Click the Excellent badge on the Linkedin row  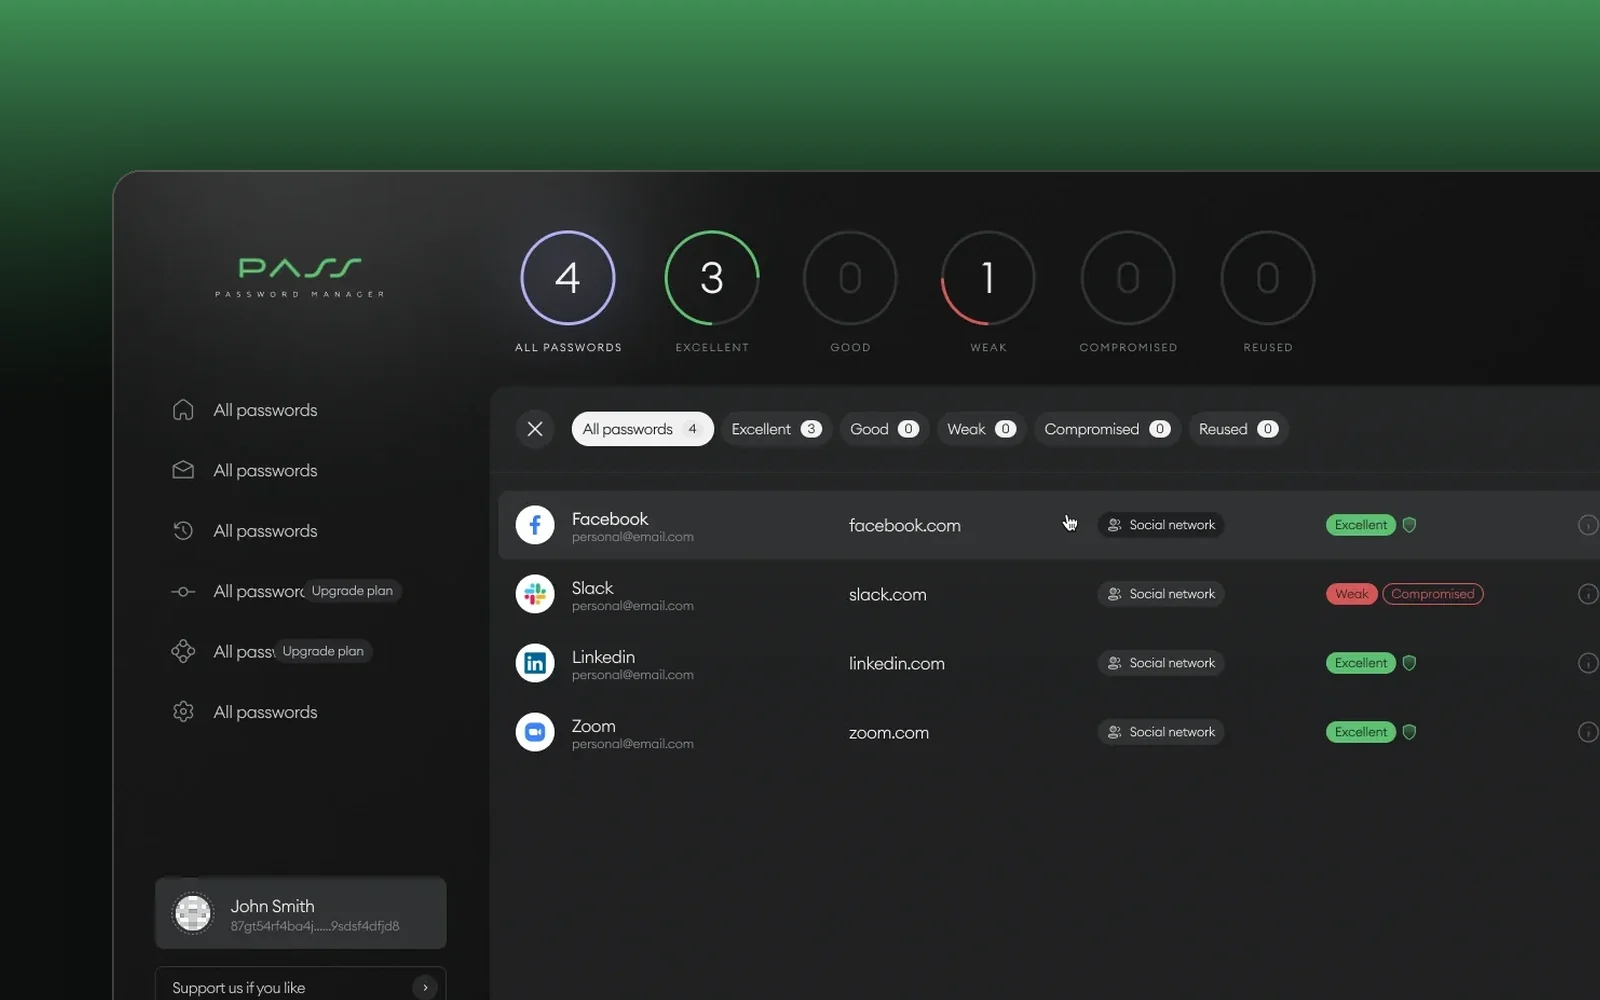click(1361, 663)
